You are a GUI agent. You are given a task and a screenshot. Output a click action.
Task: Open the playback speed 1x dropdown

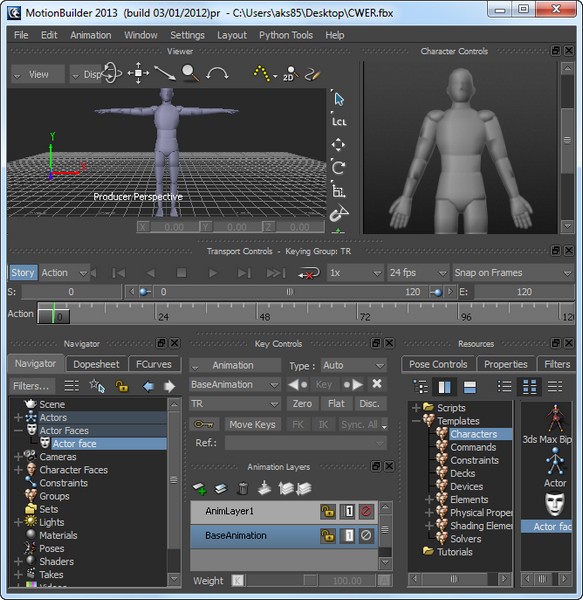point(355,273)
